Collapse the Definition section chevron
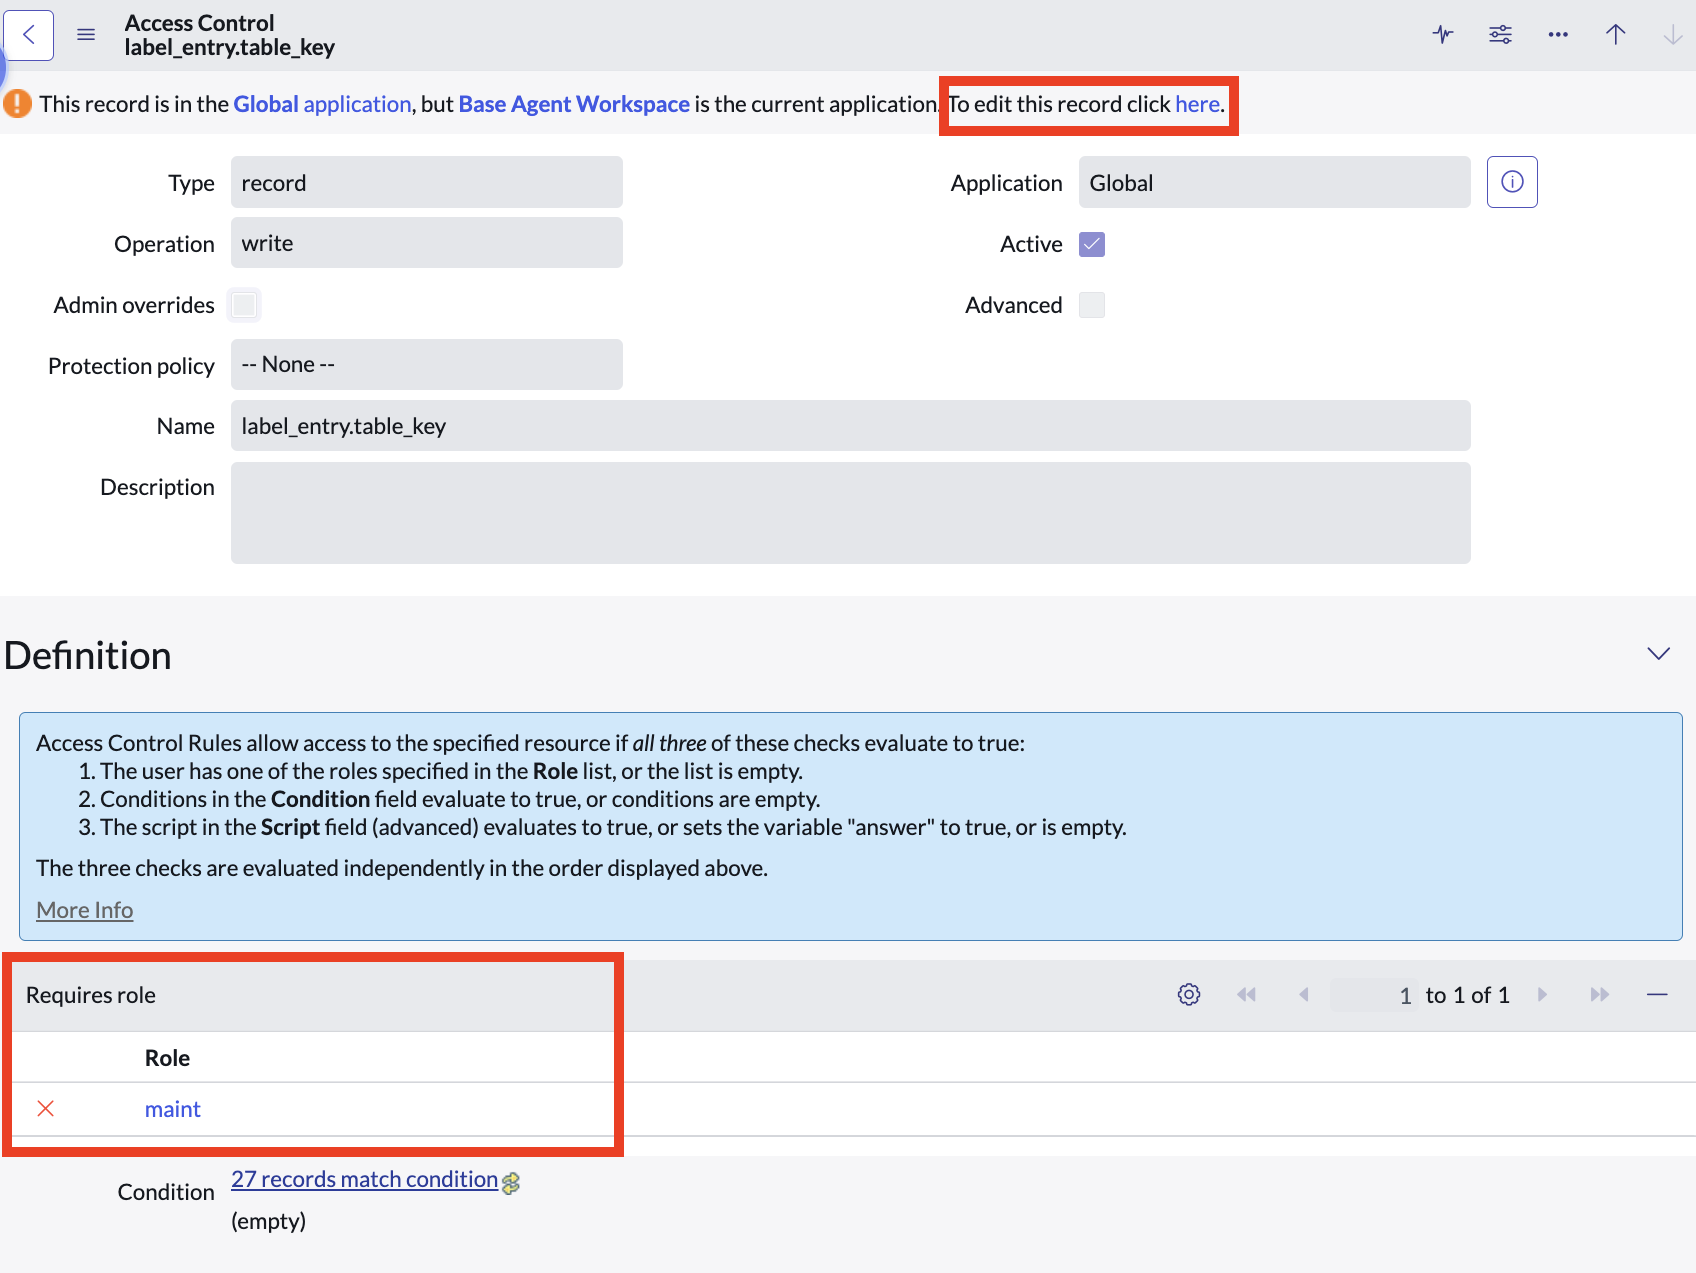This screenshot has height=1273, width=1696. coord(1658,654)
